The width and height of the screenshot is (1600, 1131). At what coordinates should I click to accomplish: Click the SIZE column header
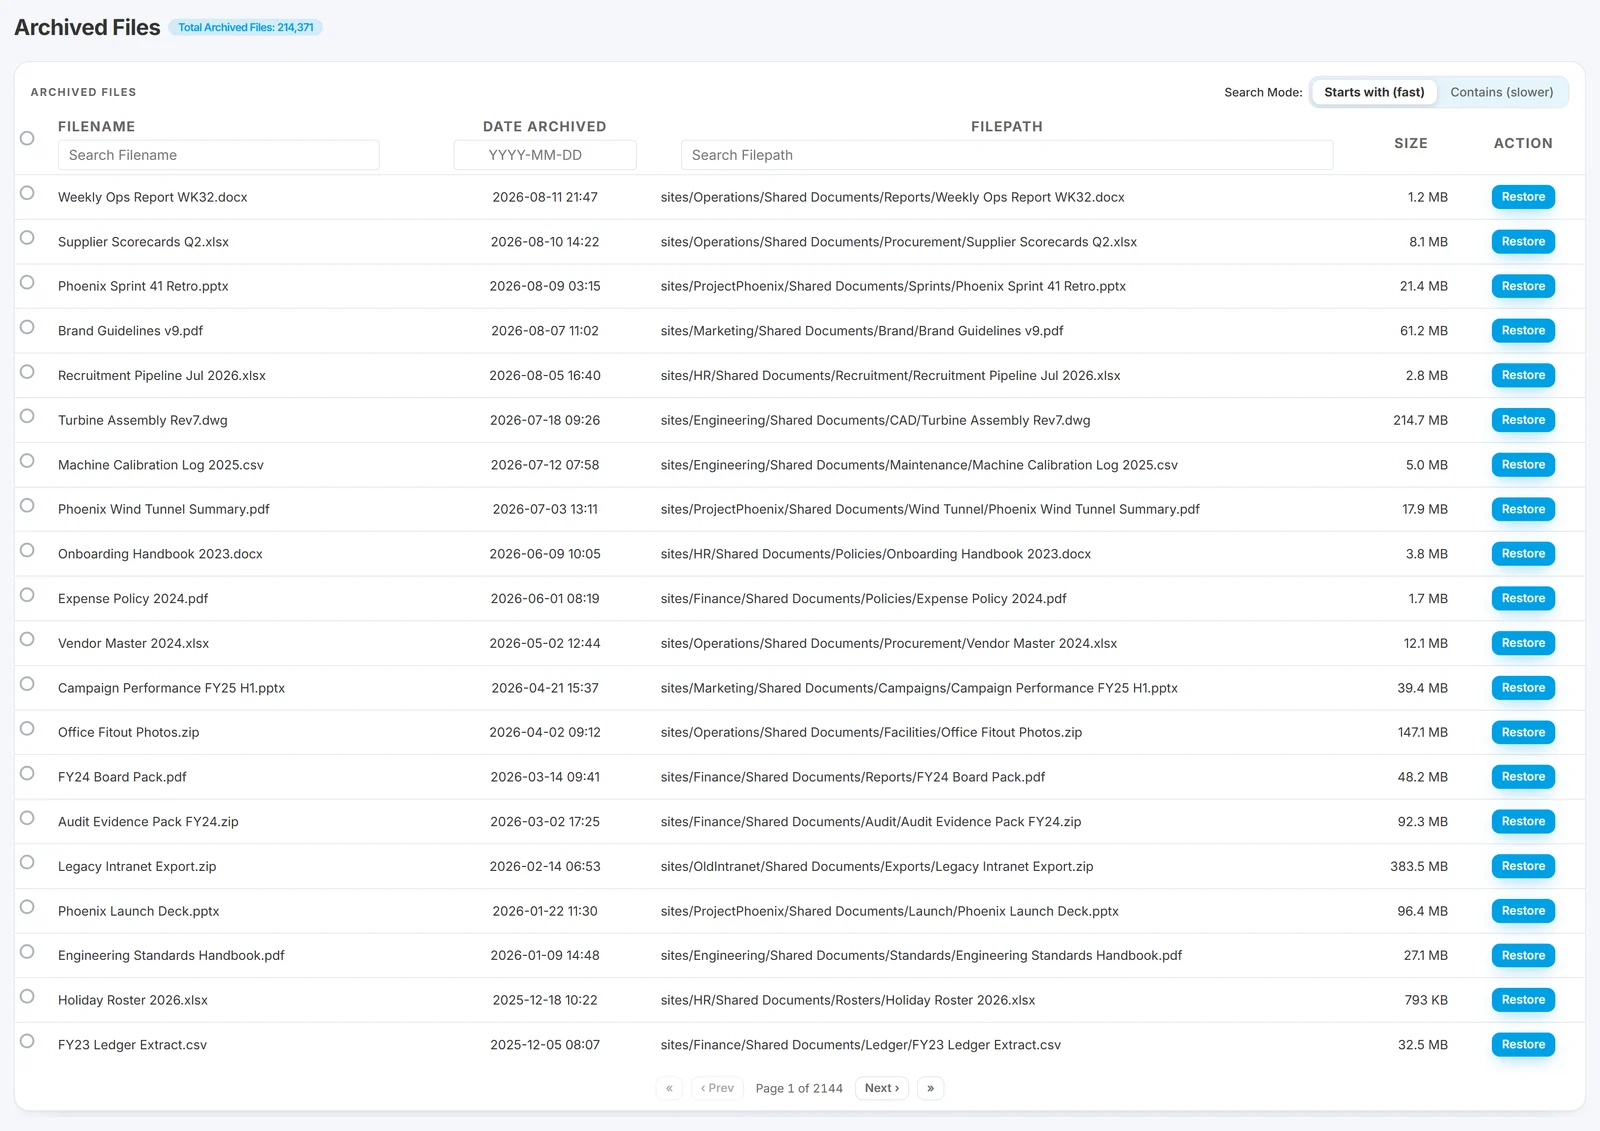tap(1411, 144)
